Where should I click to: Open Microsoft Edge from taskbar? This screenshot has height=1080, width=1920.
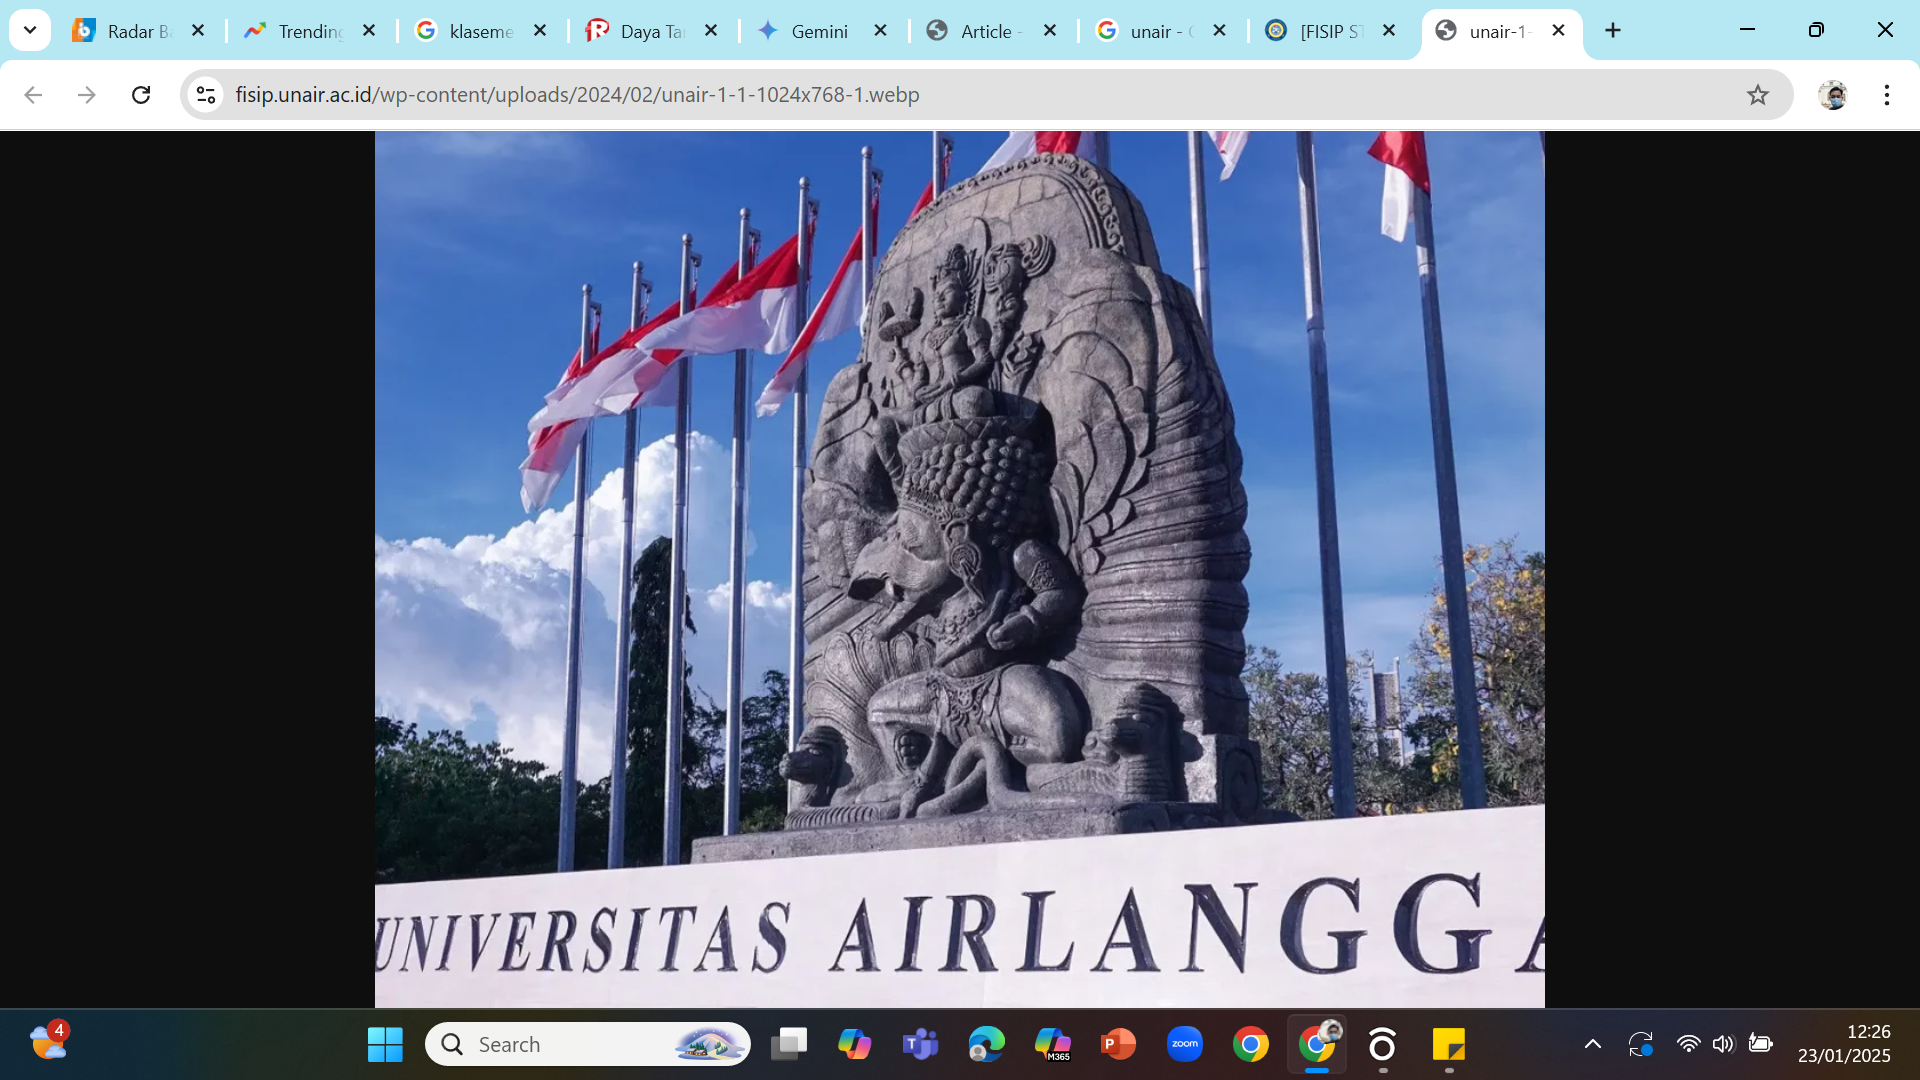[987, 1044]
